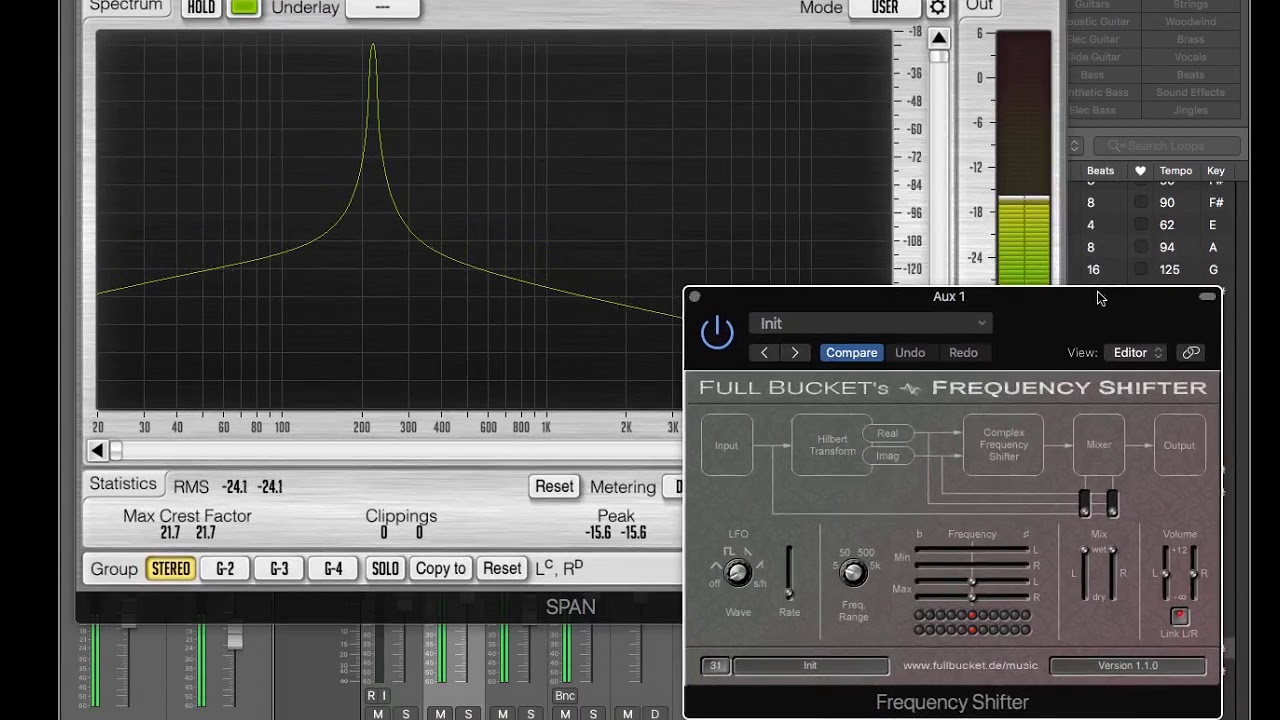This screenshot has height=720, width=1280.
Task: Click the link icon in plugin header
Action: click(1190, 352)
